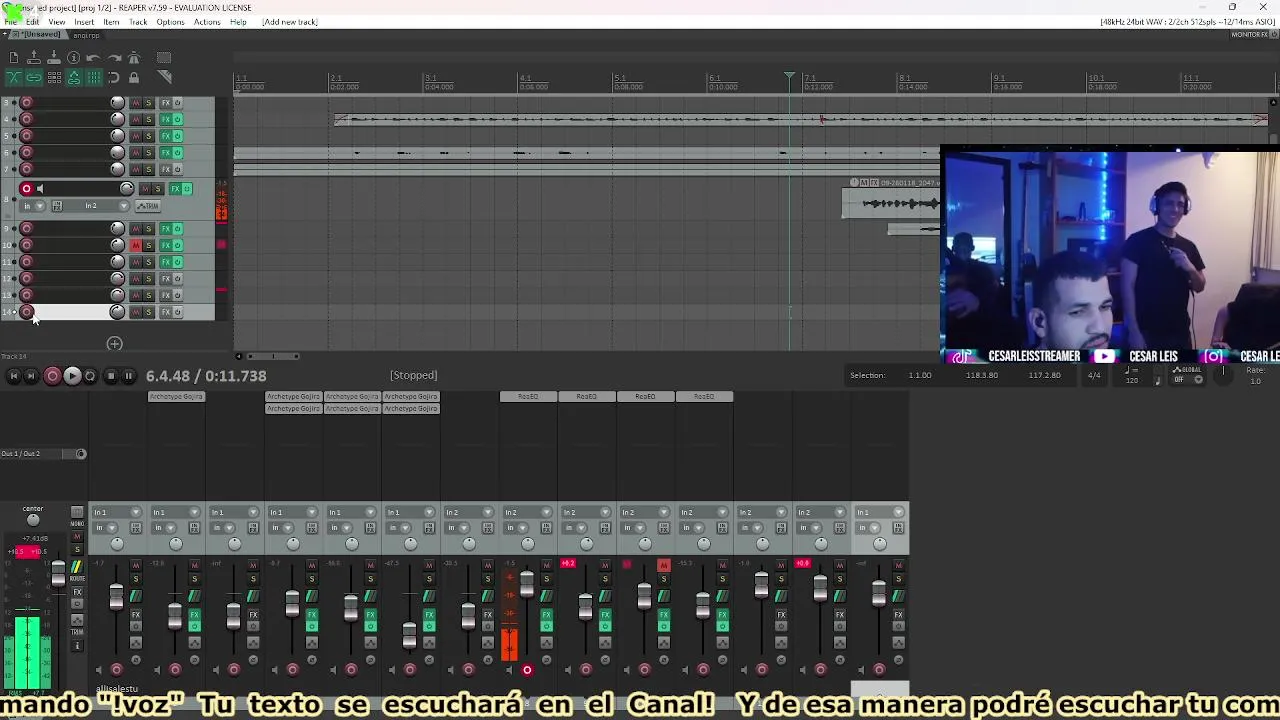
Task: Click the Open Project toolbar icon
Action: coord(34,58)
